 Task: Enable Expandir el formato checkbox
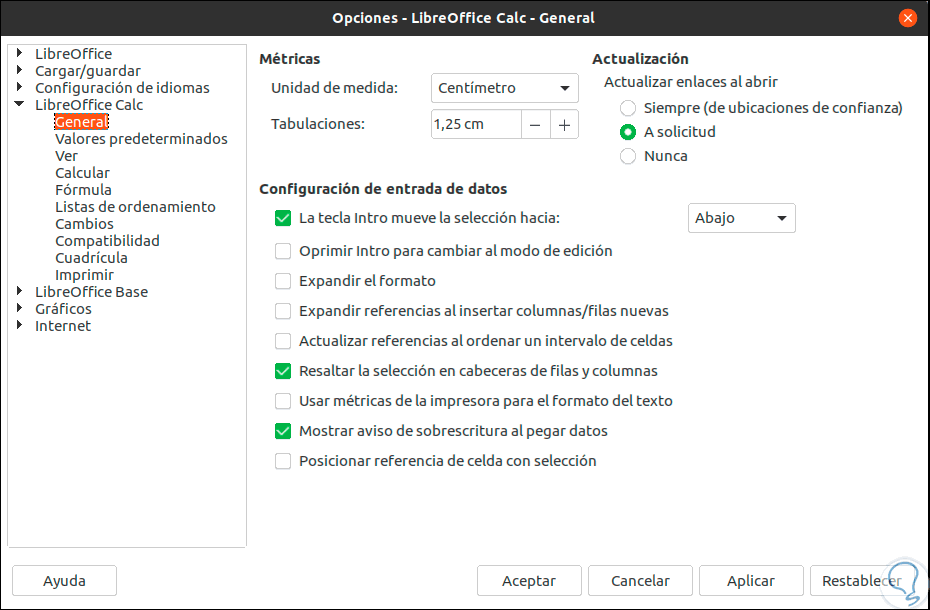[283, 281]
